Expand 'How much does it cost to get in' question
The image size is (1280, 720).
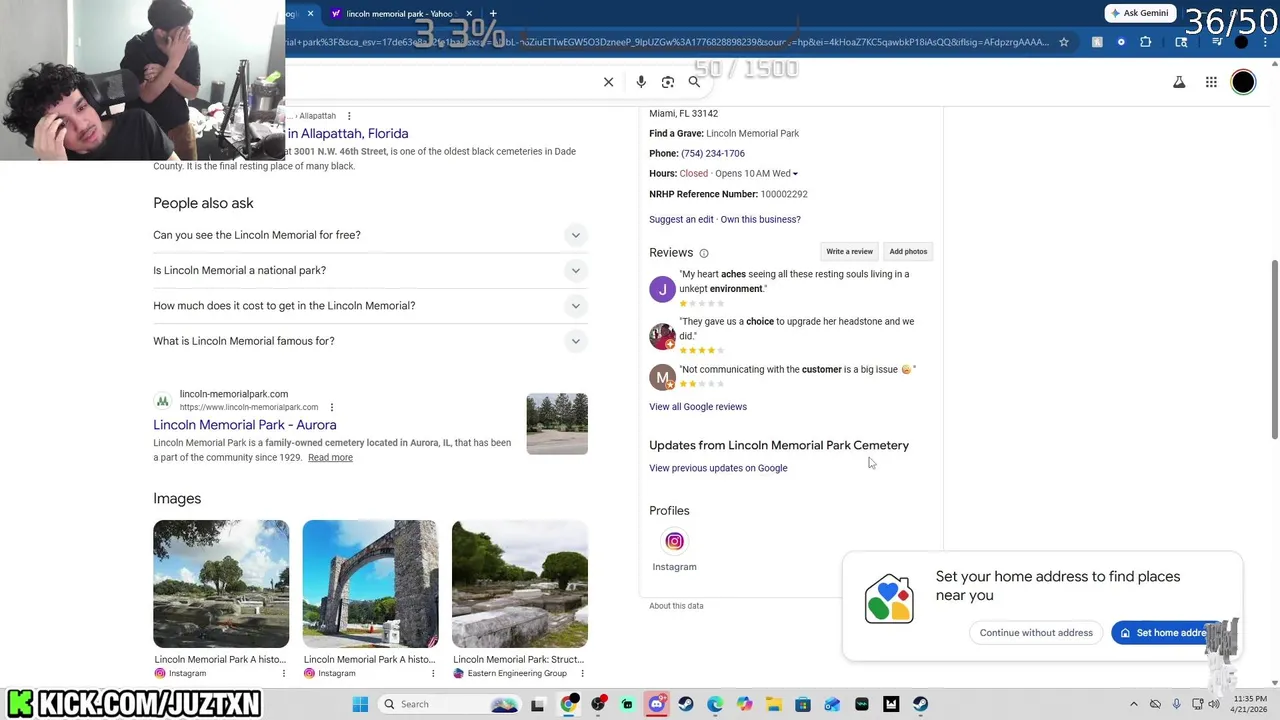point(370,306)
